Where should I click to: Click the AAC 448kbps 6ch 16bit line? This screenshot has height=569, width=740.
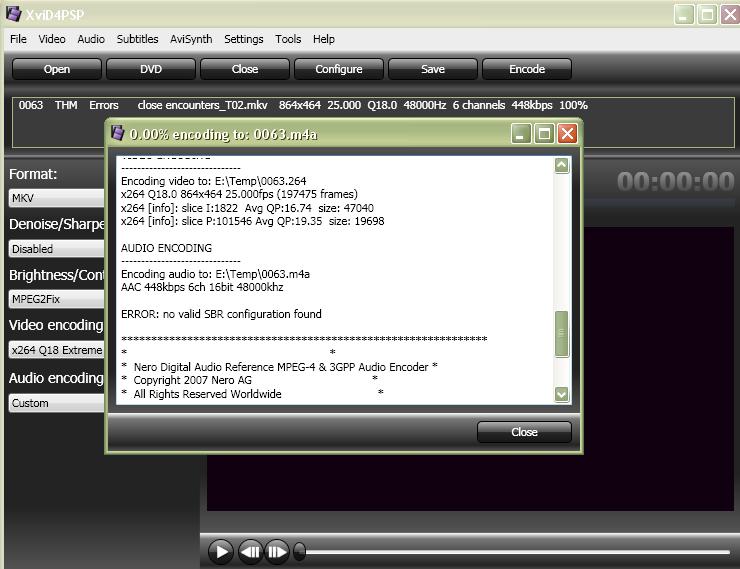click(x=202, y=287)
